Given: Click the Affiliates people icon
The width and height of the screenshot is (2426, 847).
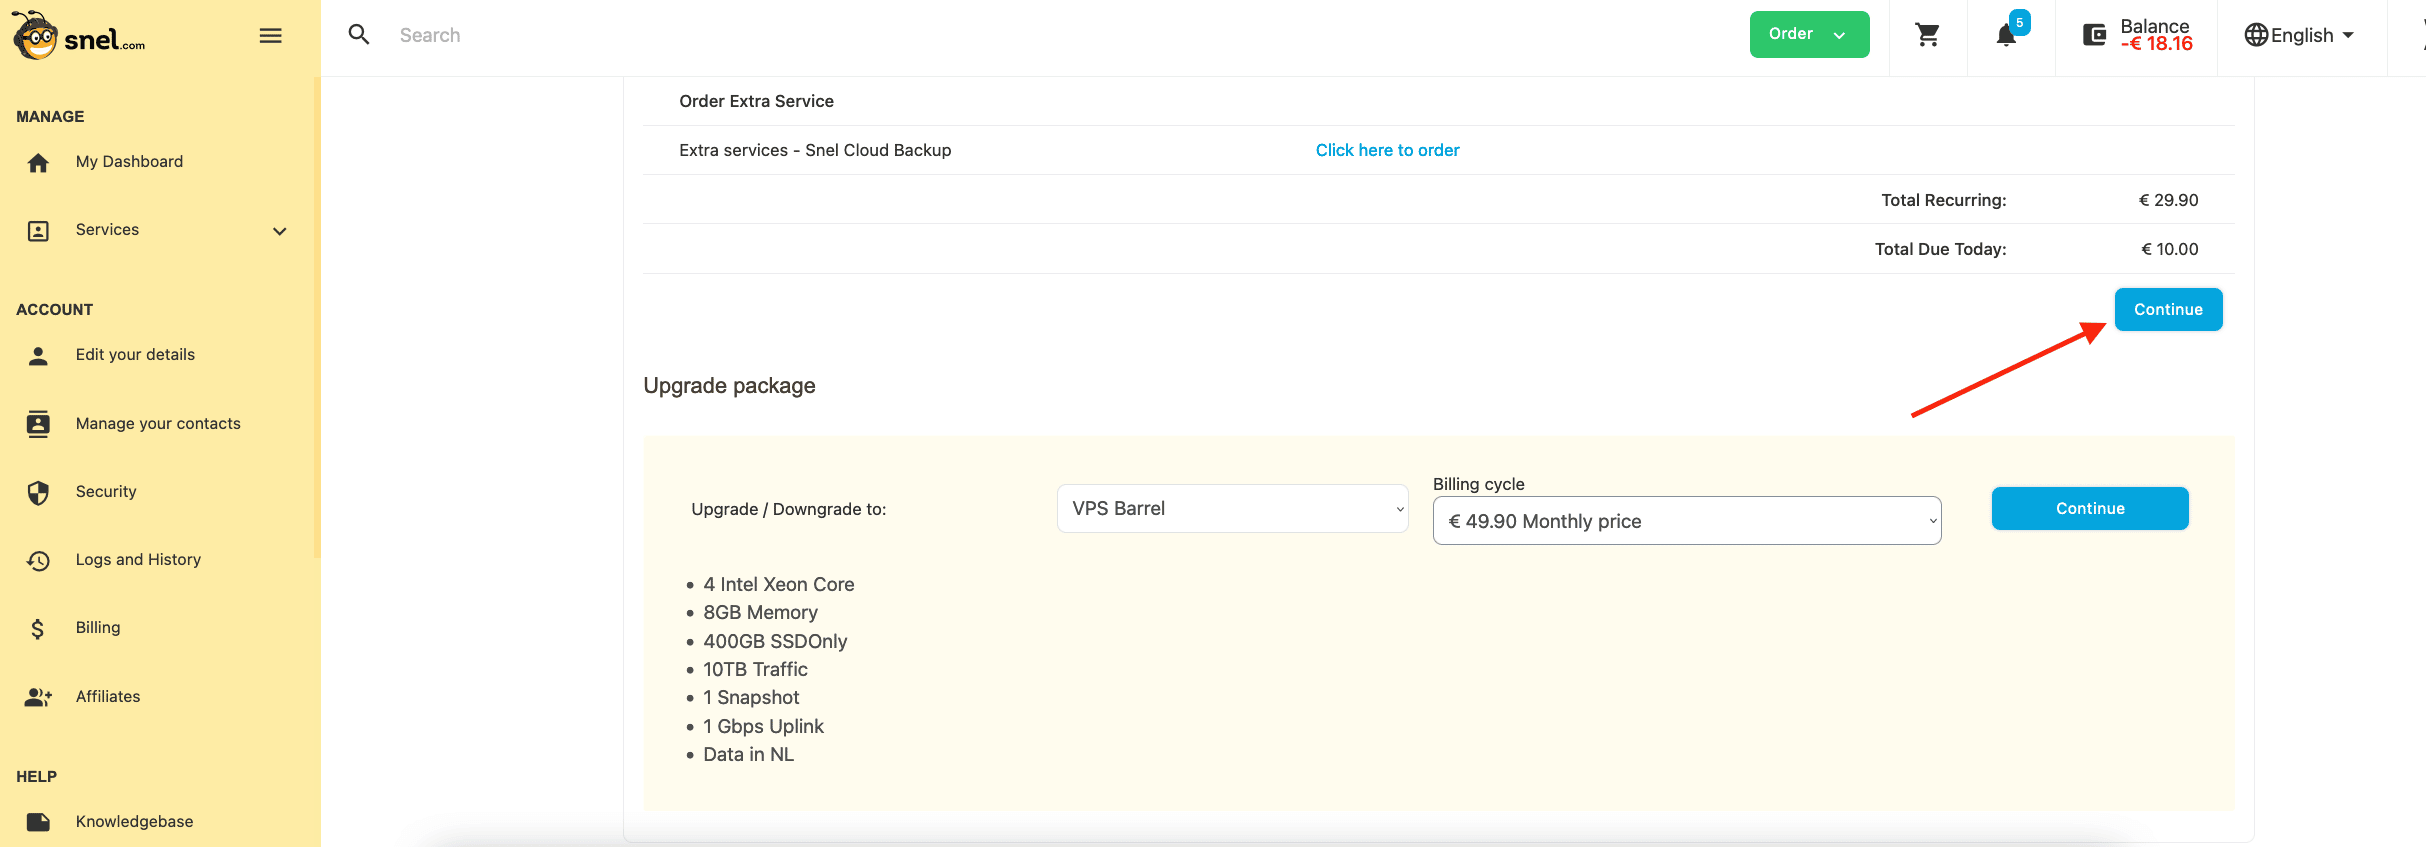Looking at the screenshot, I should (x=38, y=697).
